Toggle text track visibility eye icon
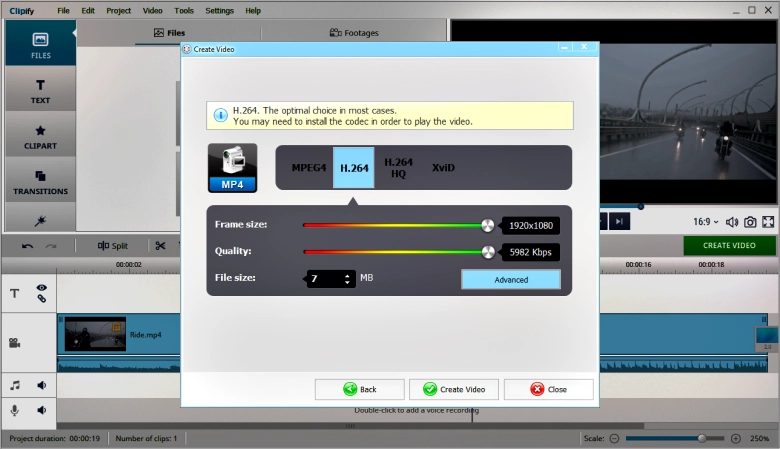Image resolution: width=780 pixels, height=449 pixels. [42, 287]
